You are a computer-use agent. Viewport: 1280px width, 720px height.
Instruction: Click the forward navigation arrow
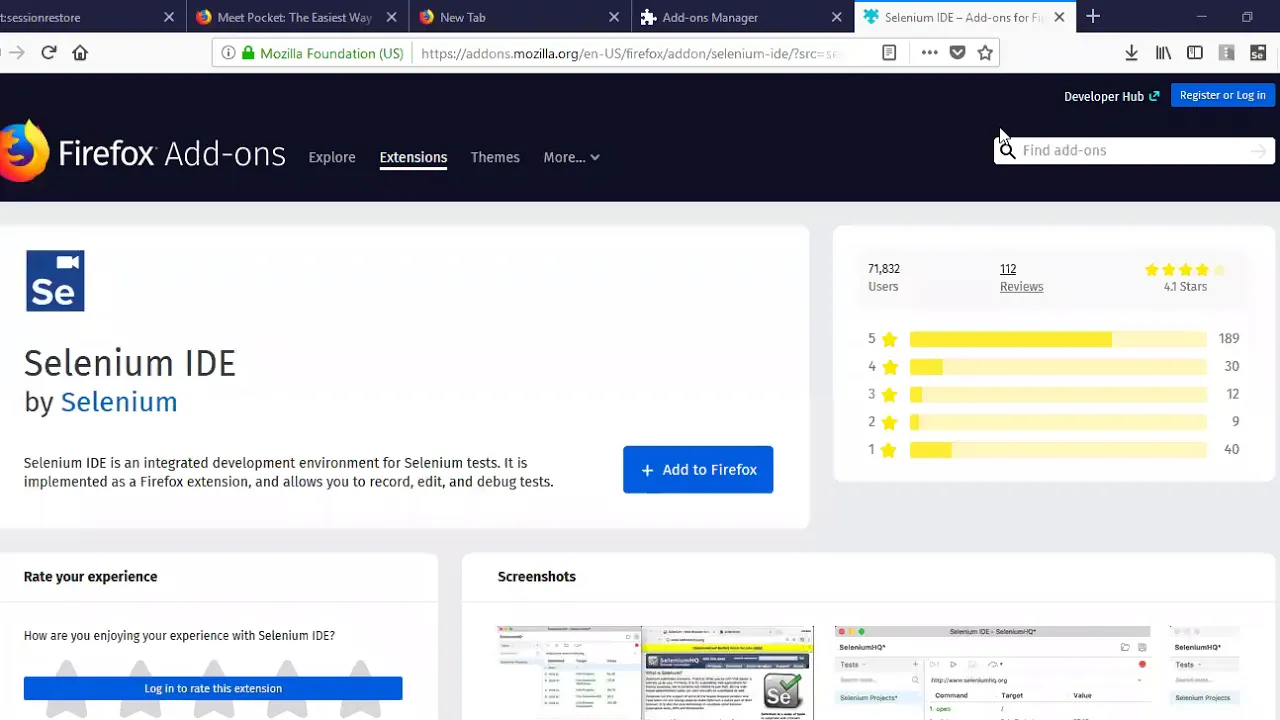coord(16,53)
